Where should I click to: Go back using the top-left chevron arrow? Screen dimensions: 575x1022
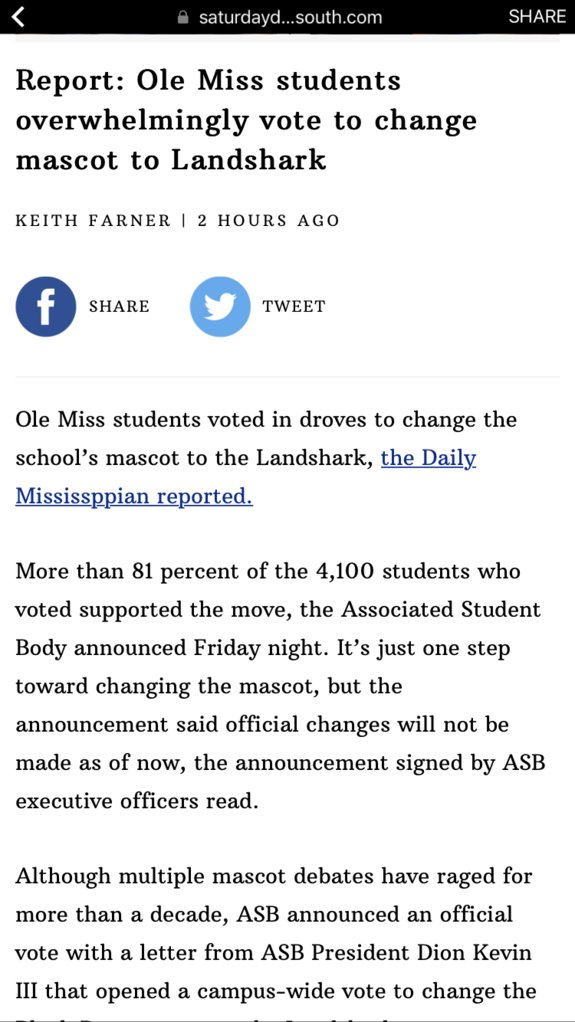point(18,16)
